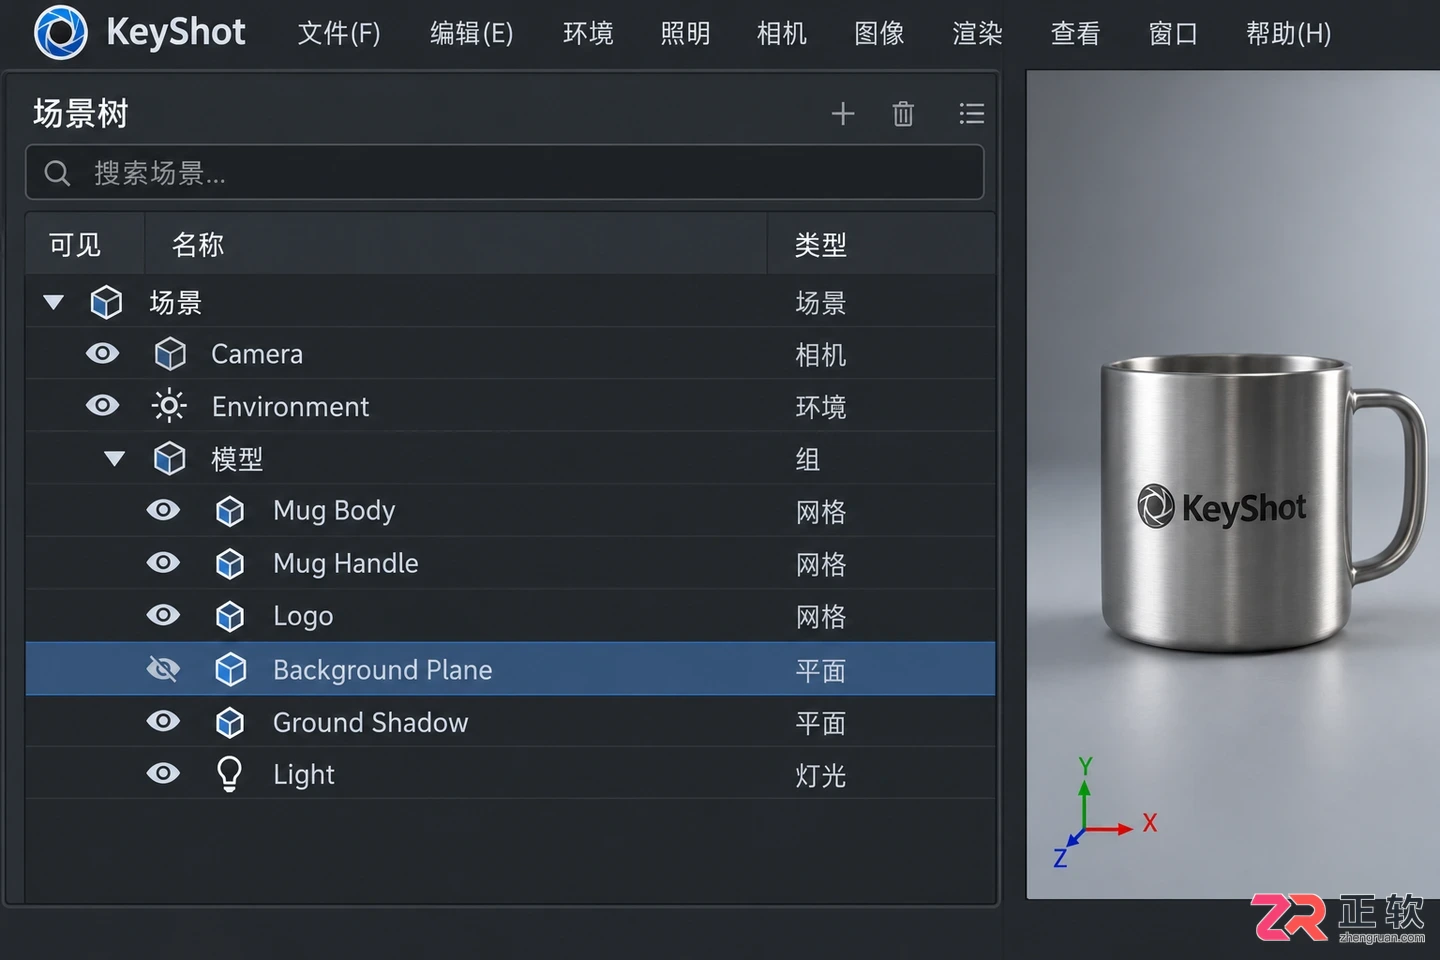This screenshot has width=1440, height=960.
Task: Click the Light bulb icon
Action: tap(229, 774)
